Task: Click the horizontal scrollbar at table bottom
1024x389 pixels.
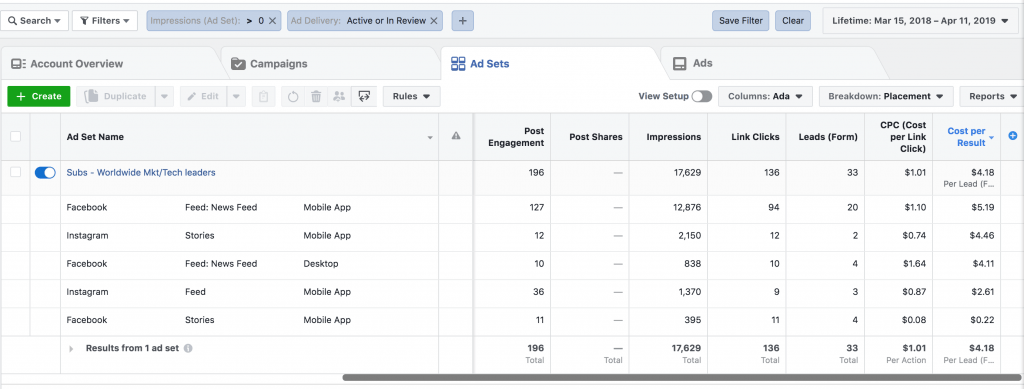Action: [682, 377]
